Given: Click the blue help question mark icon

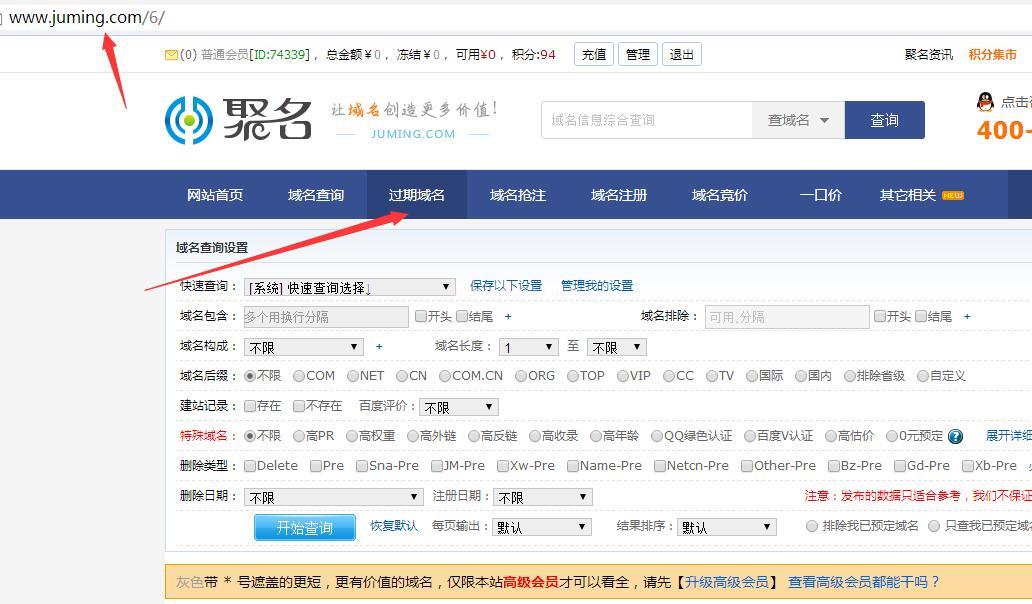Looking at the screenshot, I should pos(955,436).
